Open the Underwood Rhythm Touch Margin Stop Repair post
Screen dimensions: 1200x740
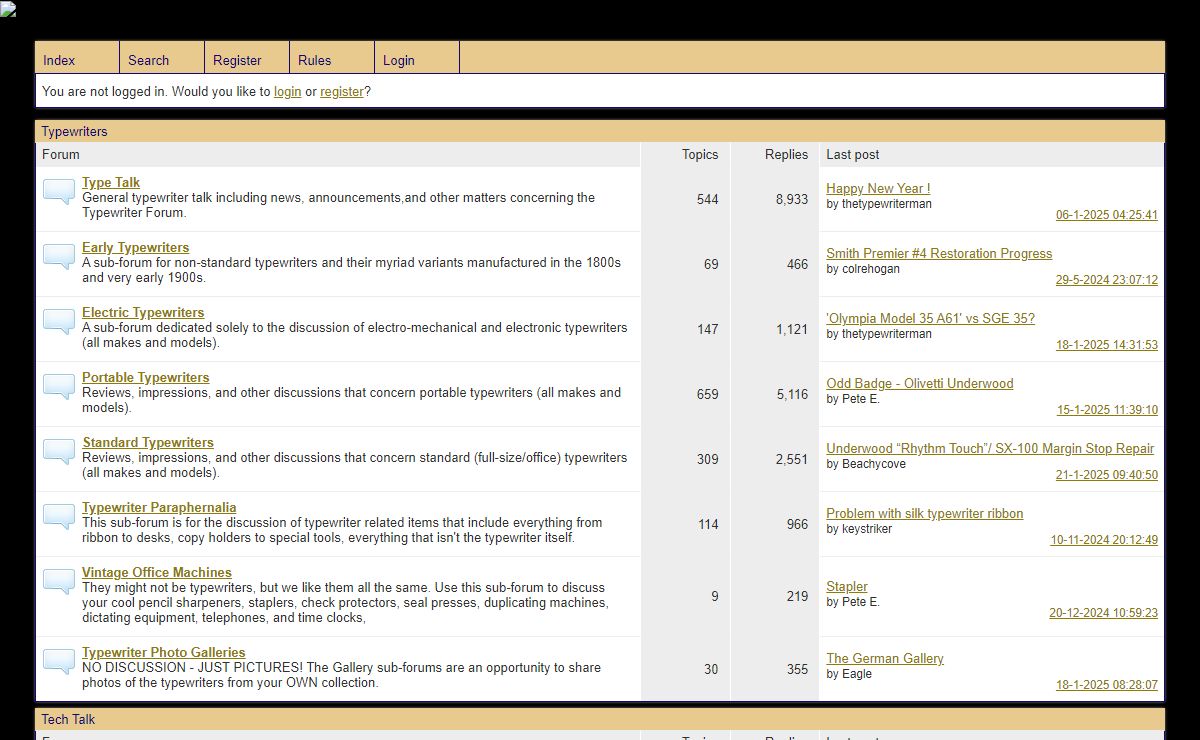click(990, 448)
